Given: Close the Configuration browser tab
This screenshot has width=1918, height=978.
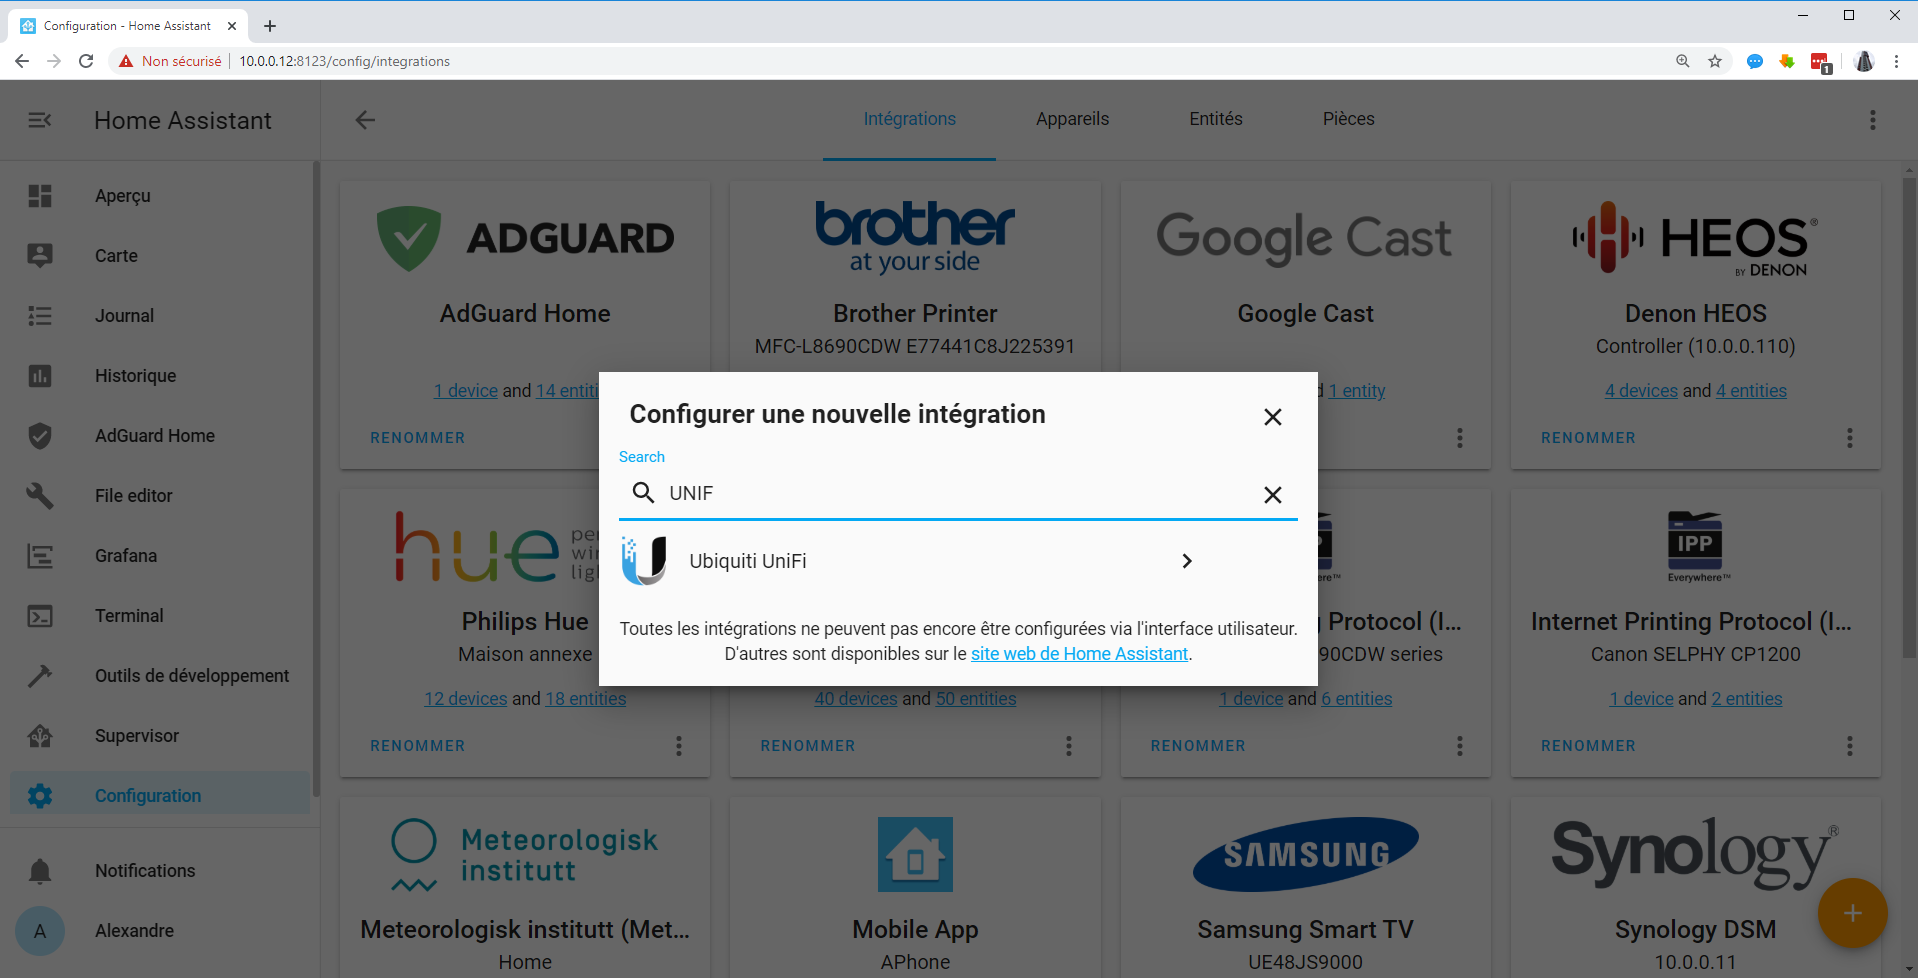Looking at the screenshot, I should tap(231, 26).
